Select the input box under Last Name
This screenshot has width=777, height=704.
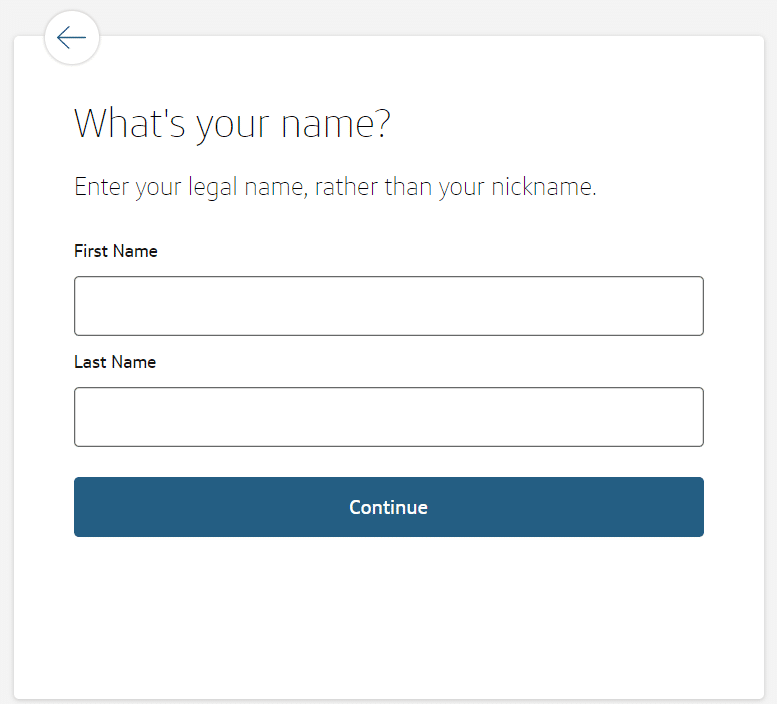point(388,417)
